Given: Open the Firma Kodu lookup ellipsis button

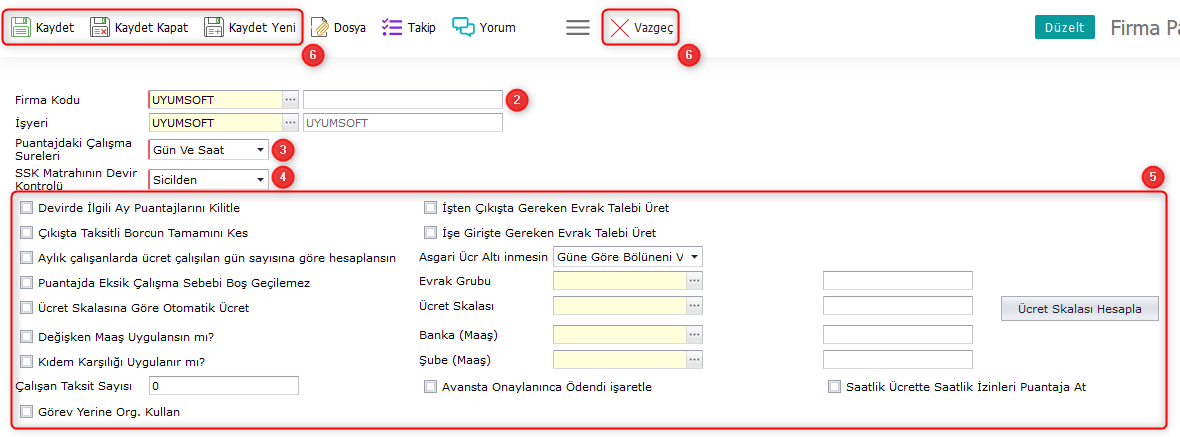Looking at the screenshot, I should pos(290,100).
